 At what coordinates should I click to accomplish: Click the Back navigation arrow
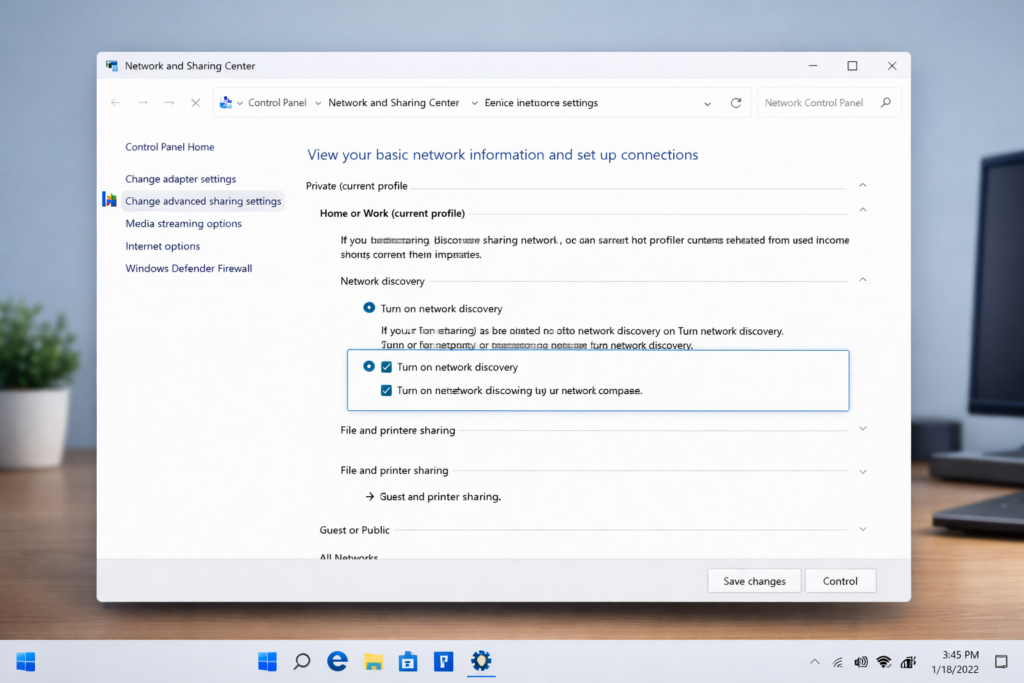click(116, 103)
